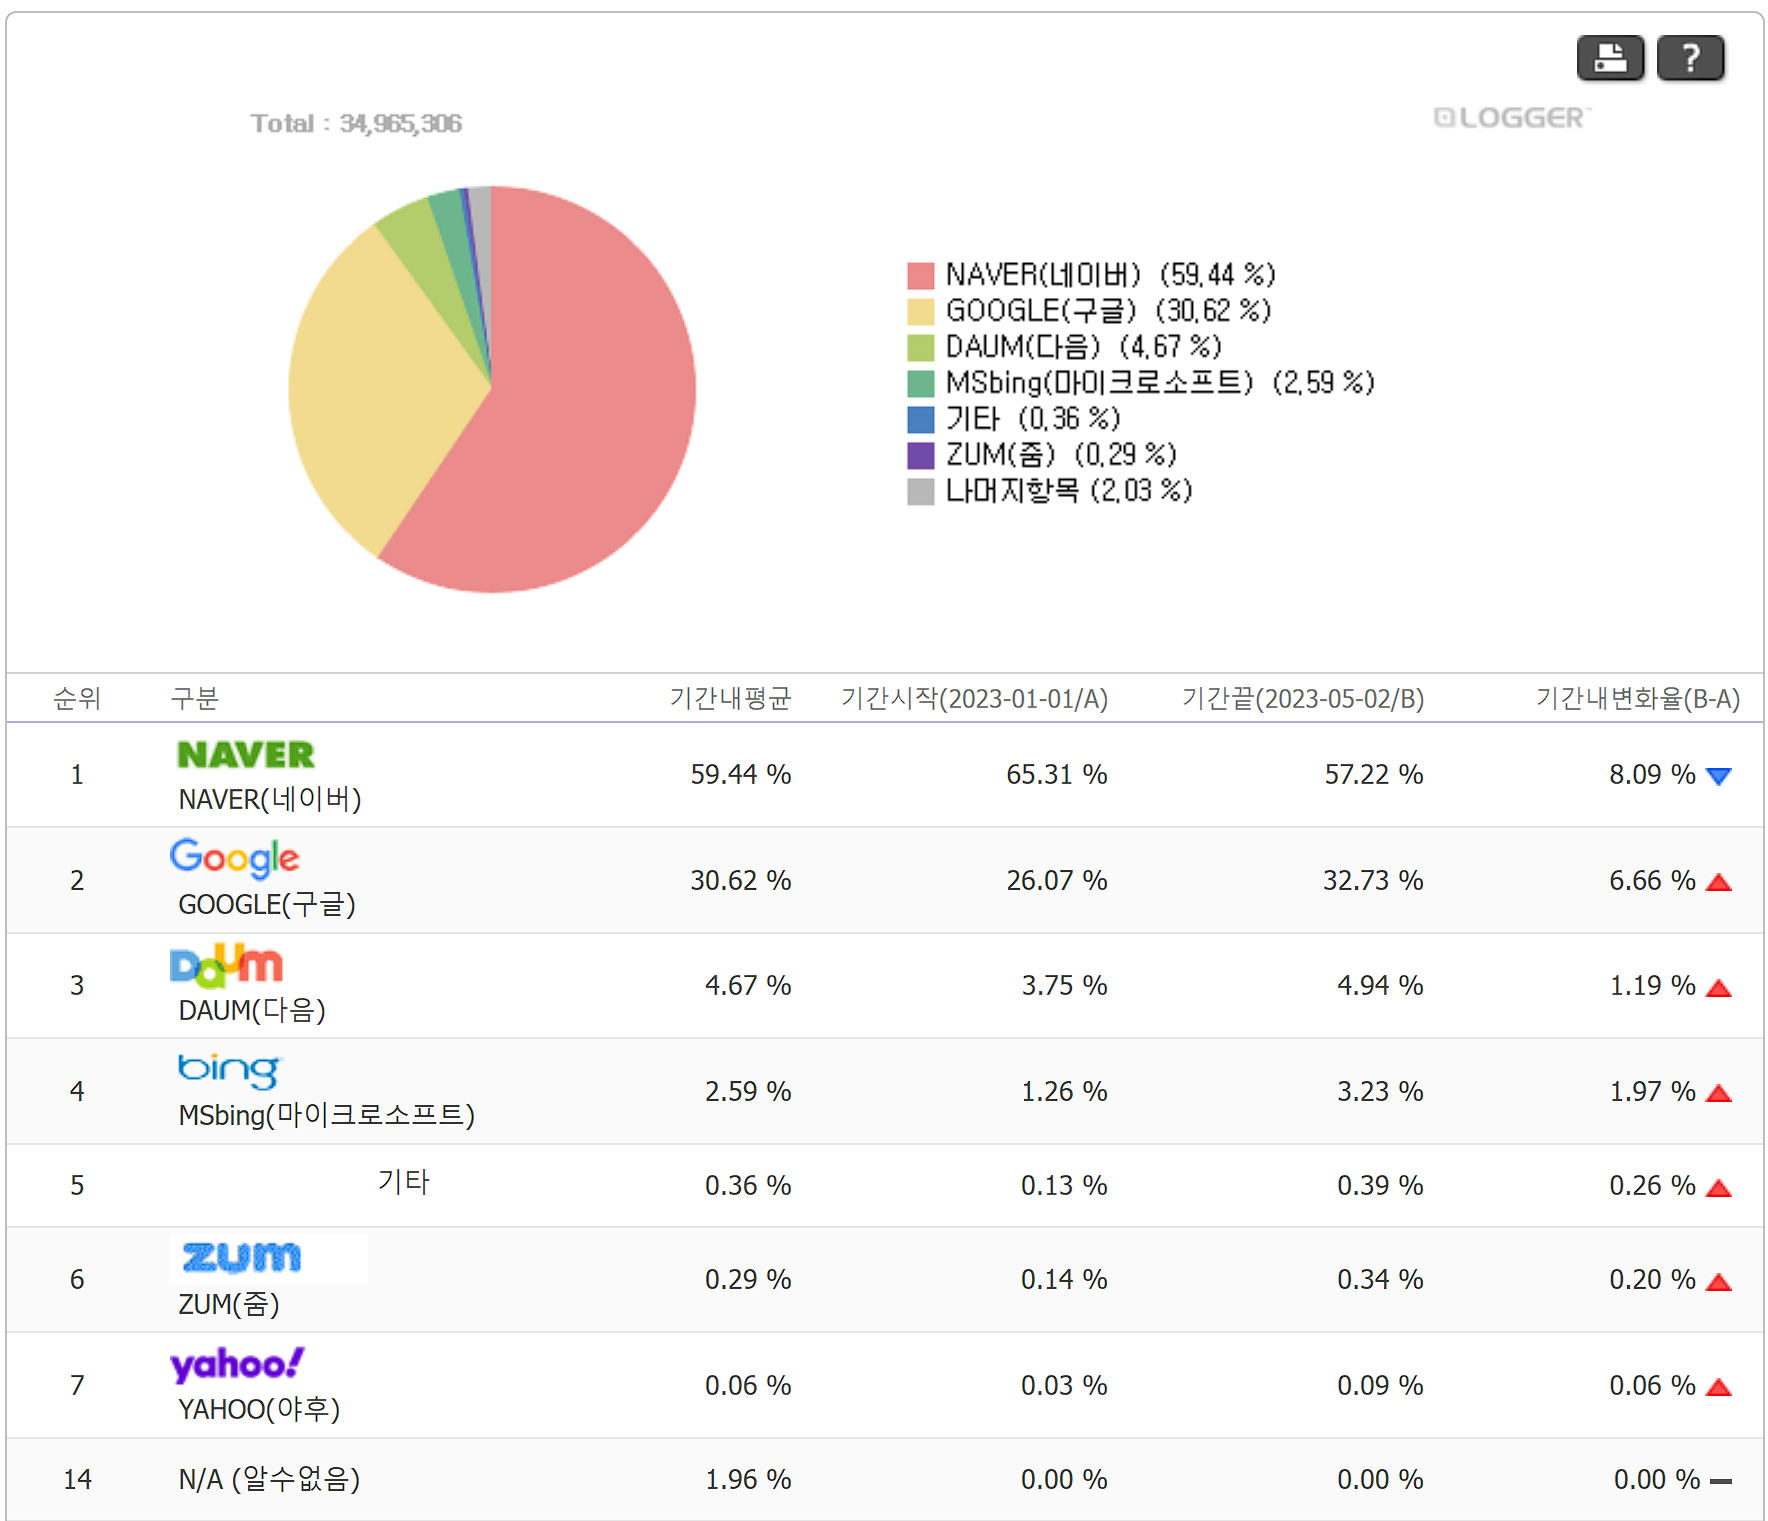Click the blue down triangle beside 8.09 %
The image size is (1768, 1521).
[1717, 775]
